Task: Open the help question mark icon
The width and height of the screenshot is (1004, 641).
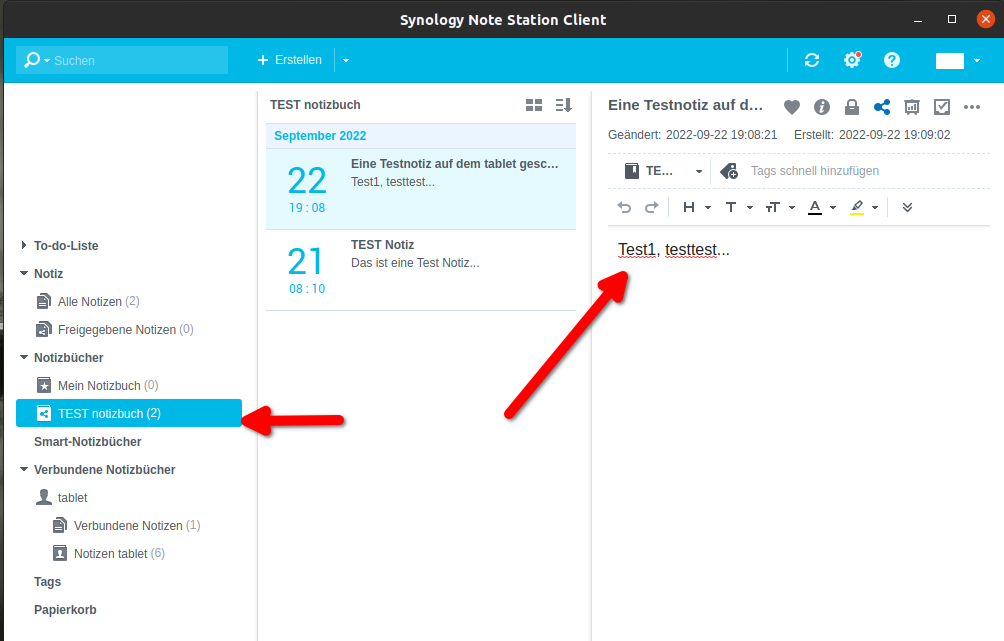Action: pyautogui.click(x=892, y=60)
